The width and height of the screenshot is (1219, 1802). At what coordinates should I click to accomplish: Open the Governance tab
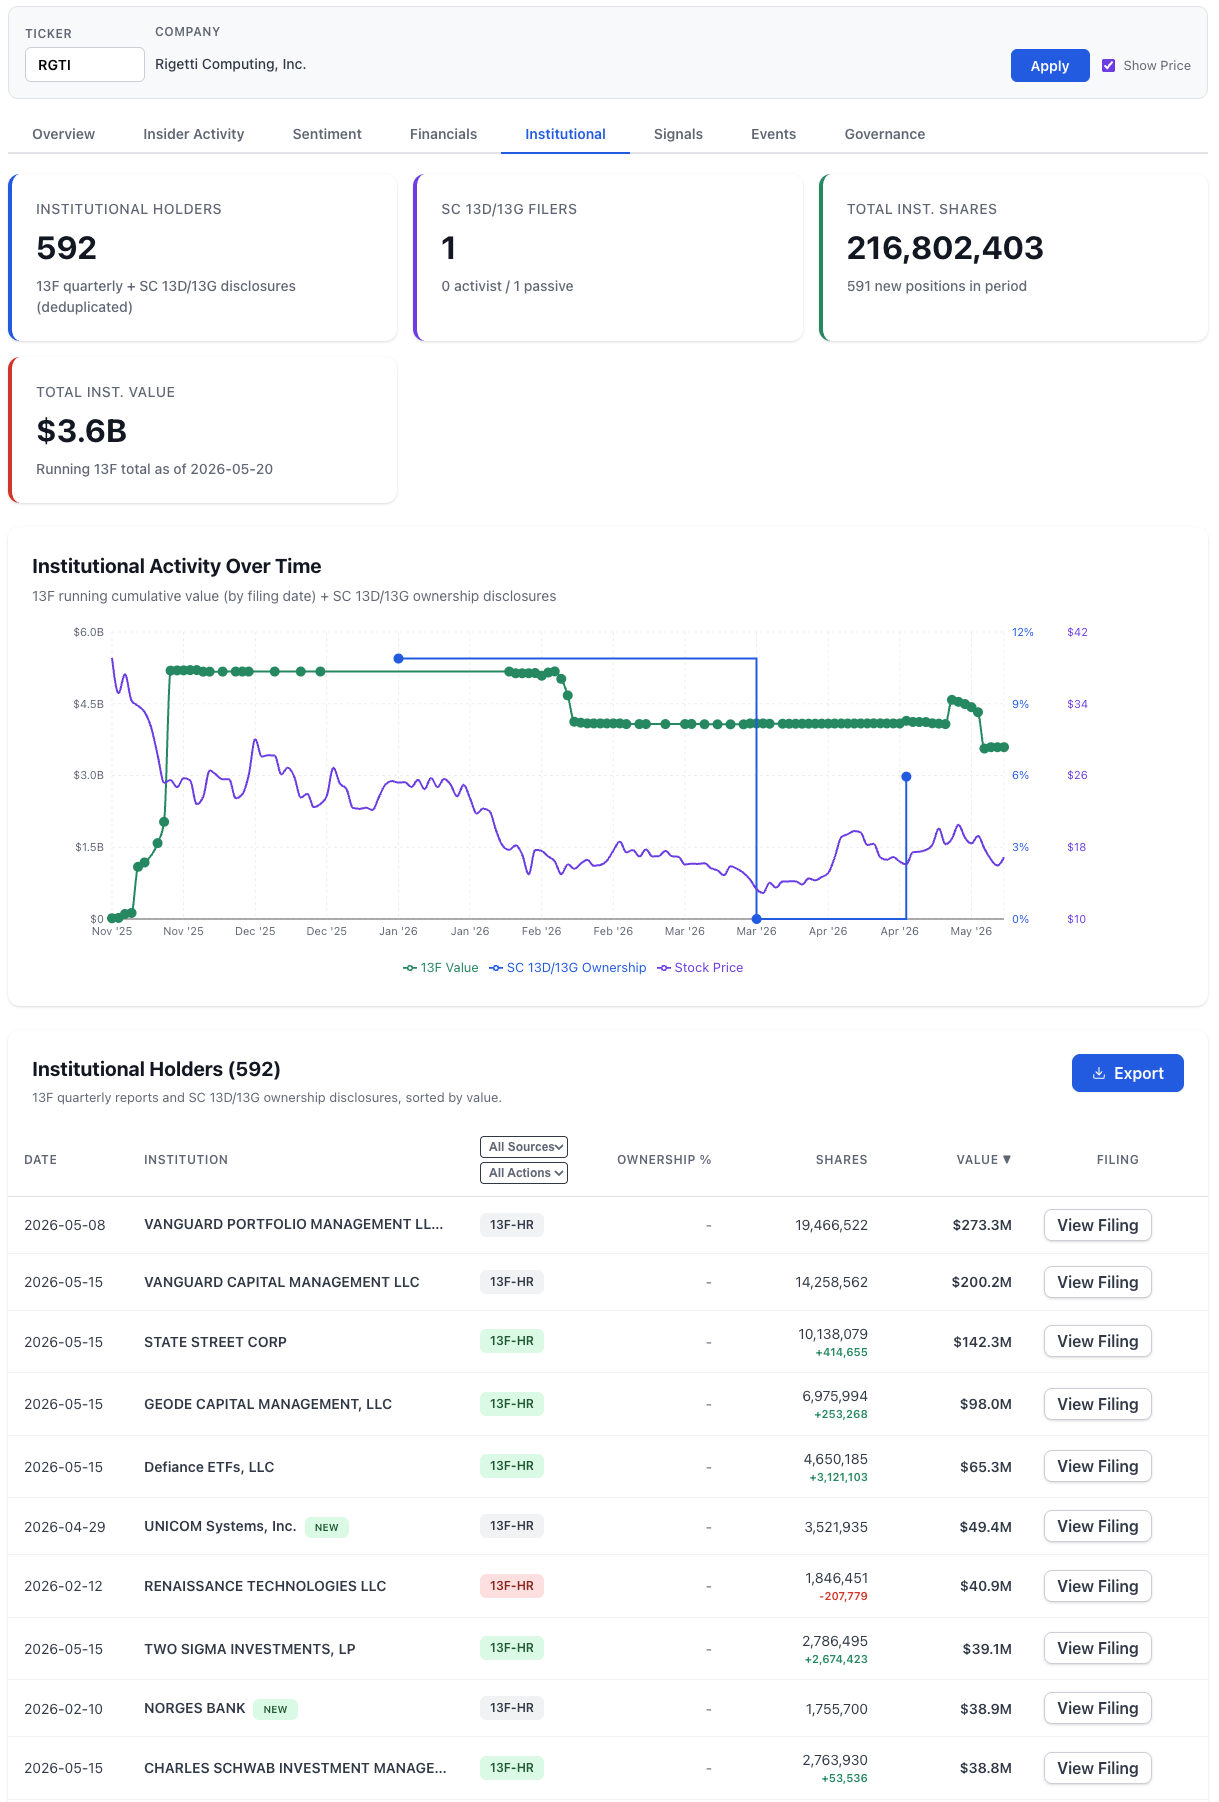pyautogui.click(x=885, y=134)
